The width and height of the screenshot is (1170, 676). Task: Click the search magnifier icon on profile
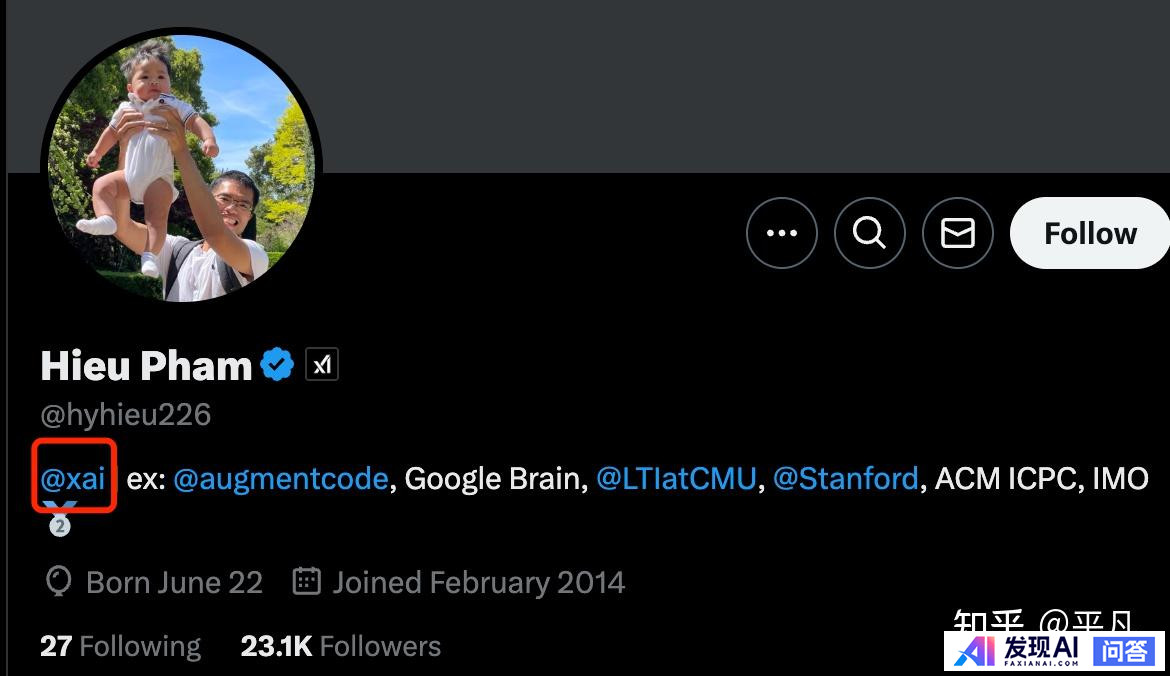[x=869, y=233]
